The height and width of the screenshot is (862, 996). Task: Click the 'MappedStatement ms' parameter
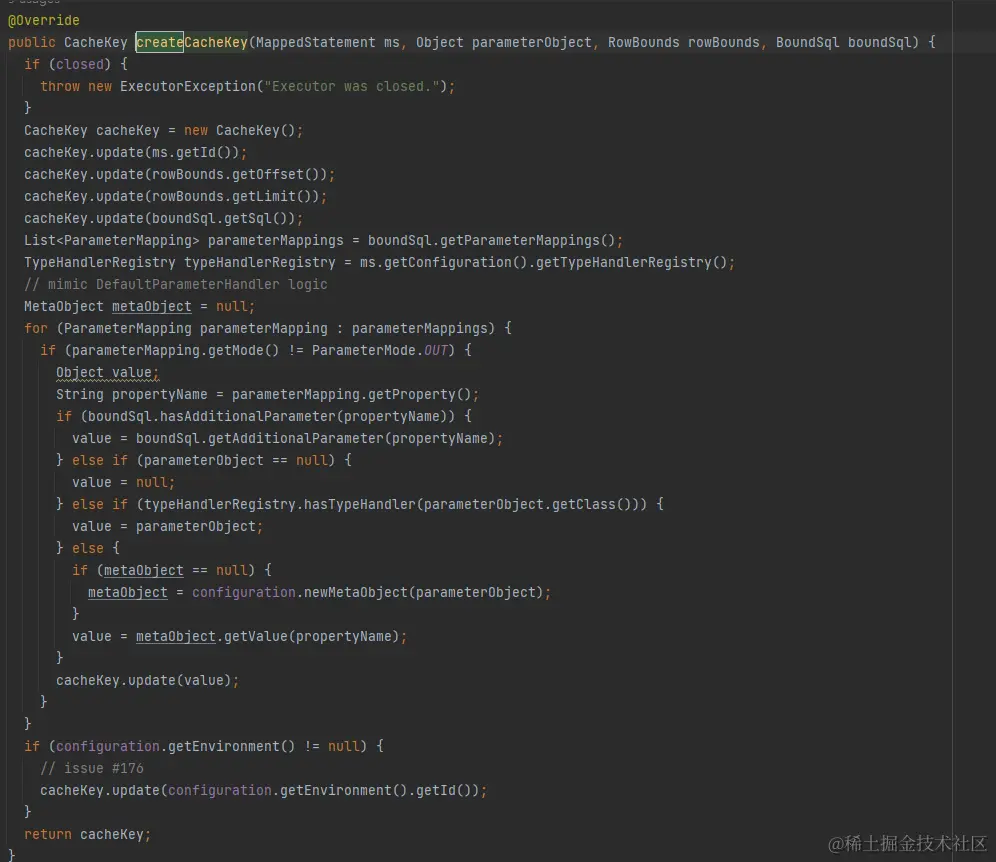coord(328,43)
